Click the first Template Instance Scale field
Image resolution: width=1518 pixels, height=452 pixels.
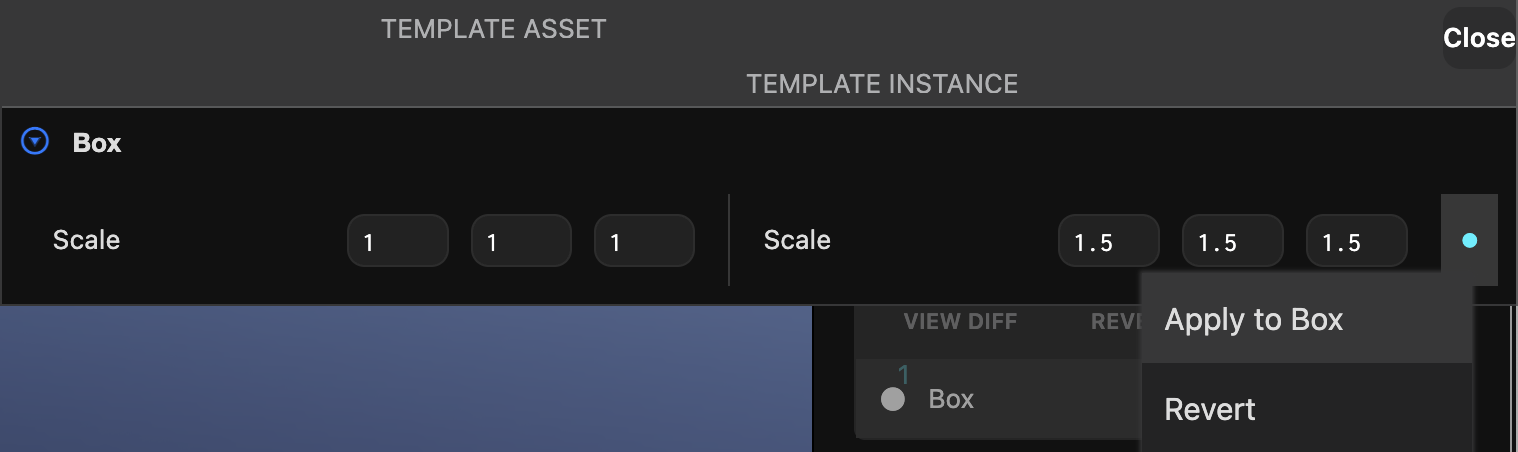(1109, 241)
